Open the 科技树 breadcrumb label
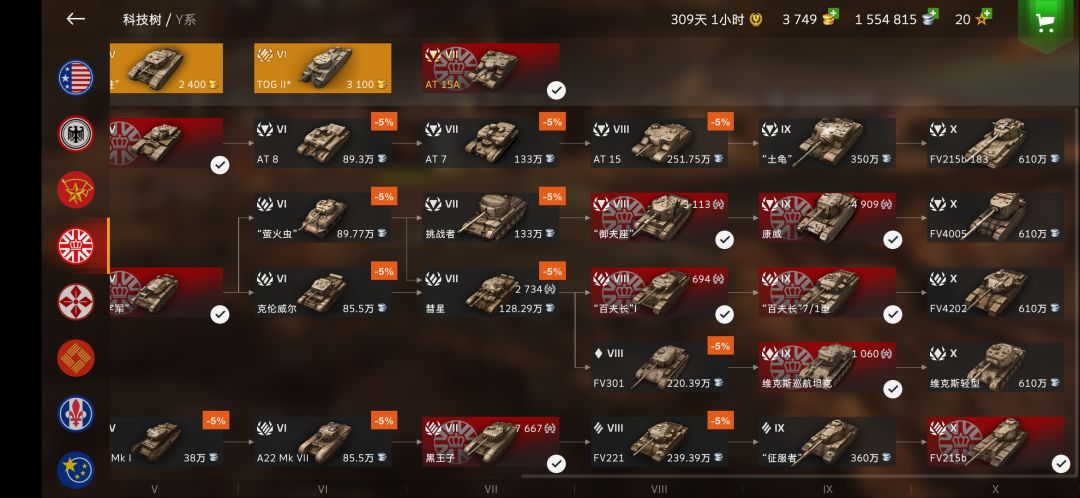The height and width of the screenshot is (498, 1080). [x=142, y=19]
